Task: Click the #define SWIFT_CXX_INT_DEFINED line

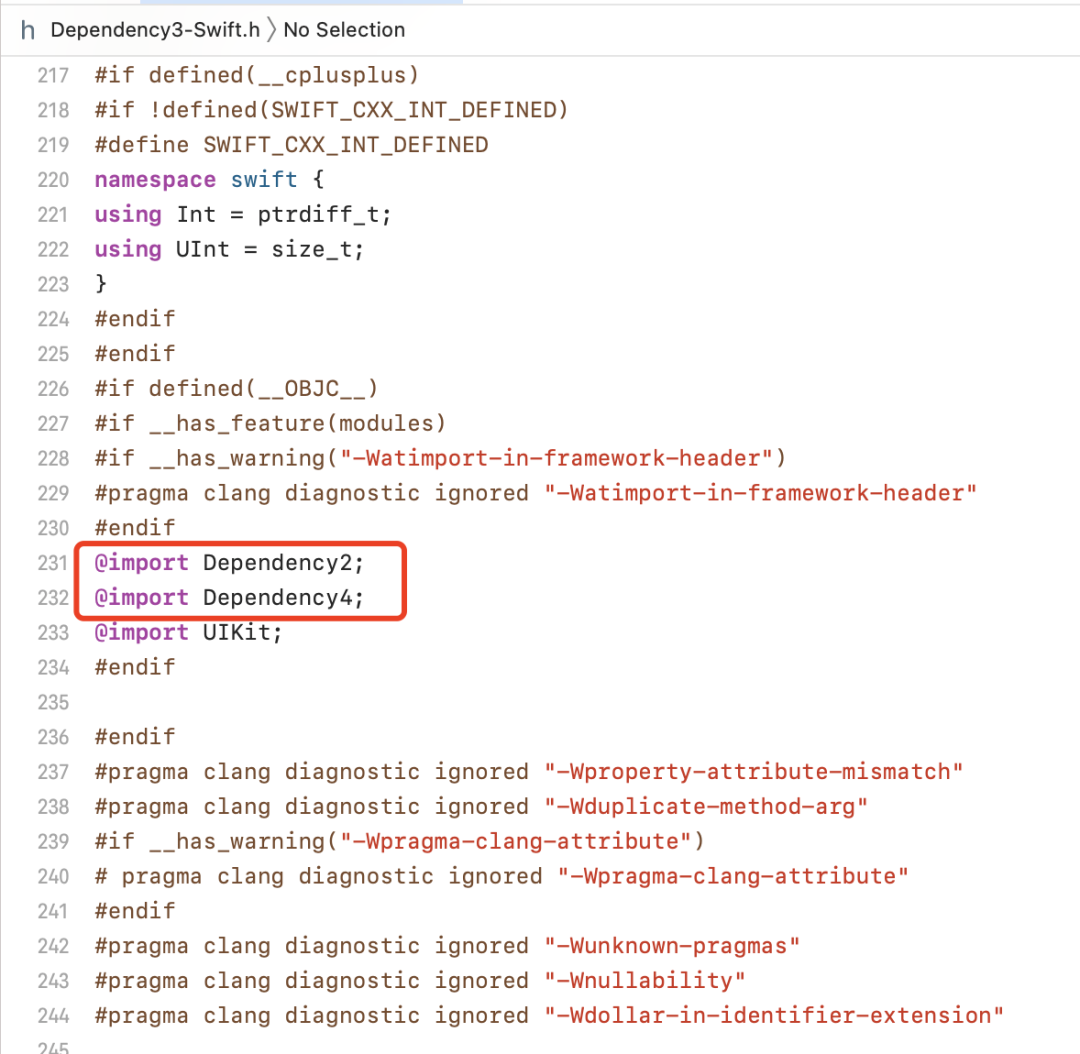Action: 291,145
